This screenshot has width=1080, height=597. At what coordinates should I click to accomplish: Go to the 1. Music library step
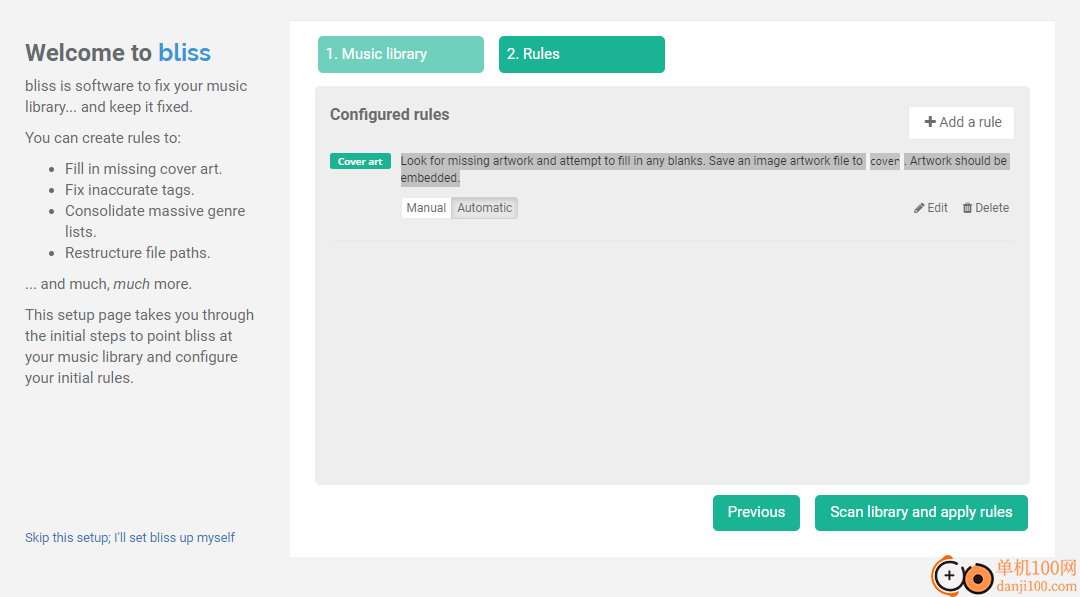[x=401, y=54]
